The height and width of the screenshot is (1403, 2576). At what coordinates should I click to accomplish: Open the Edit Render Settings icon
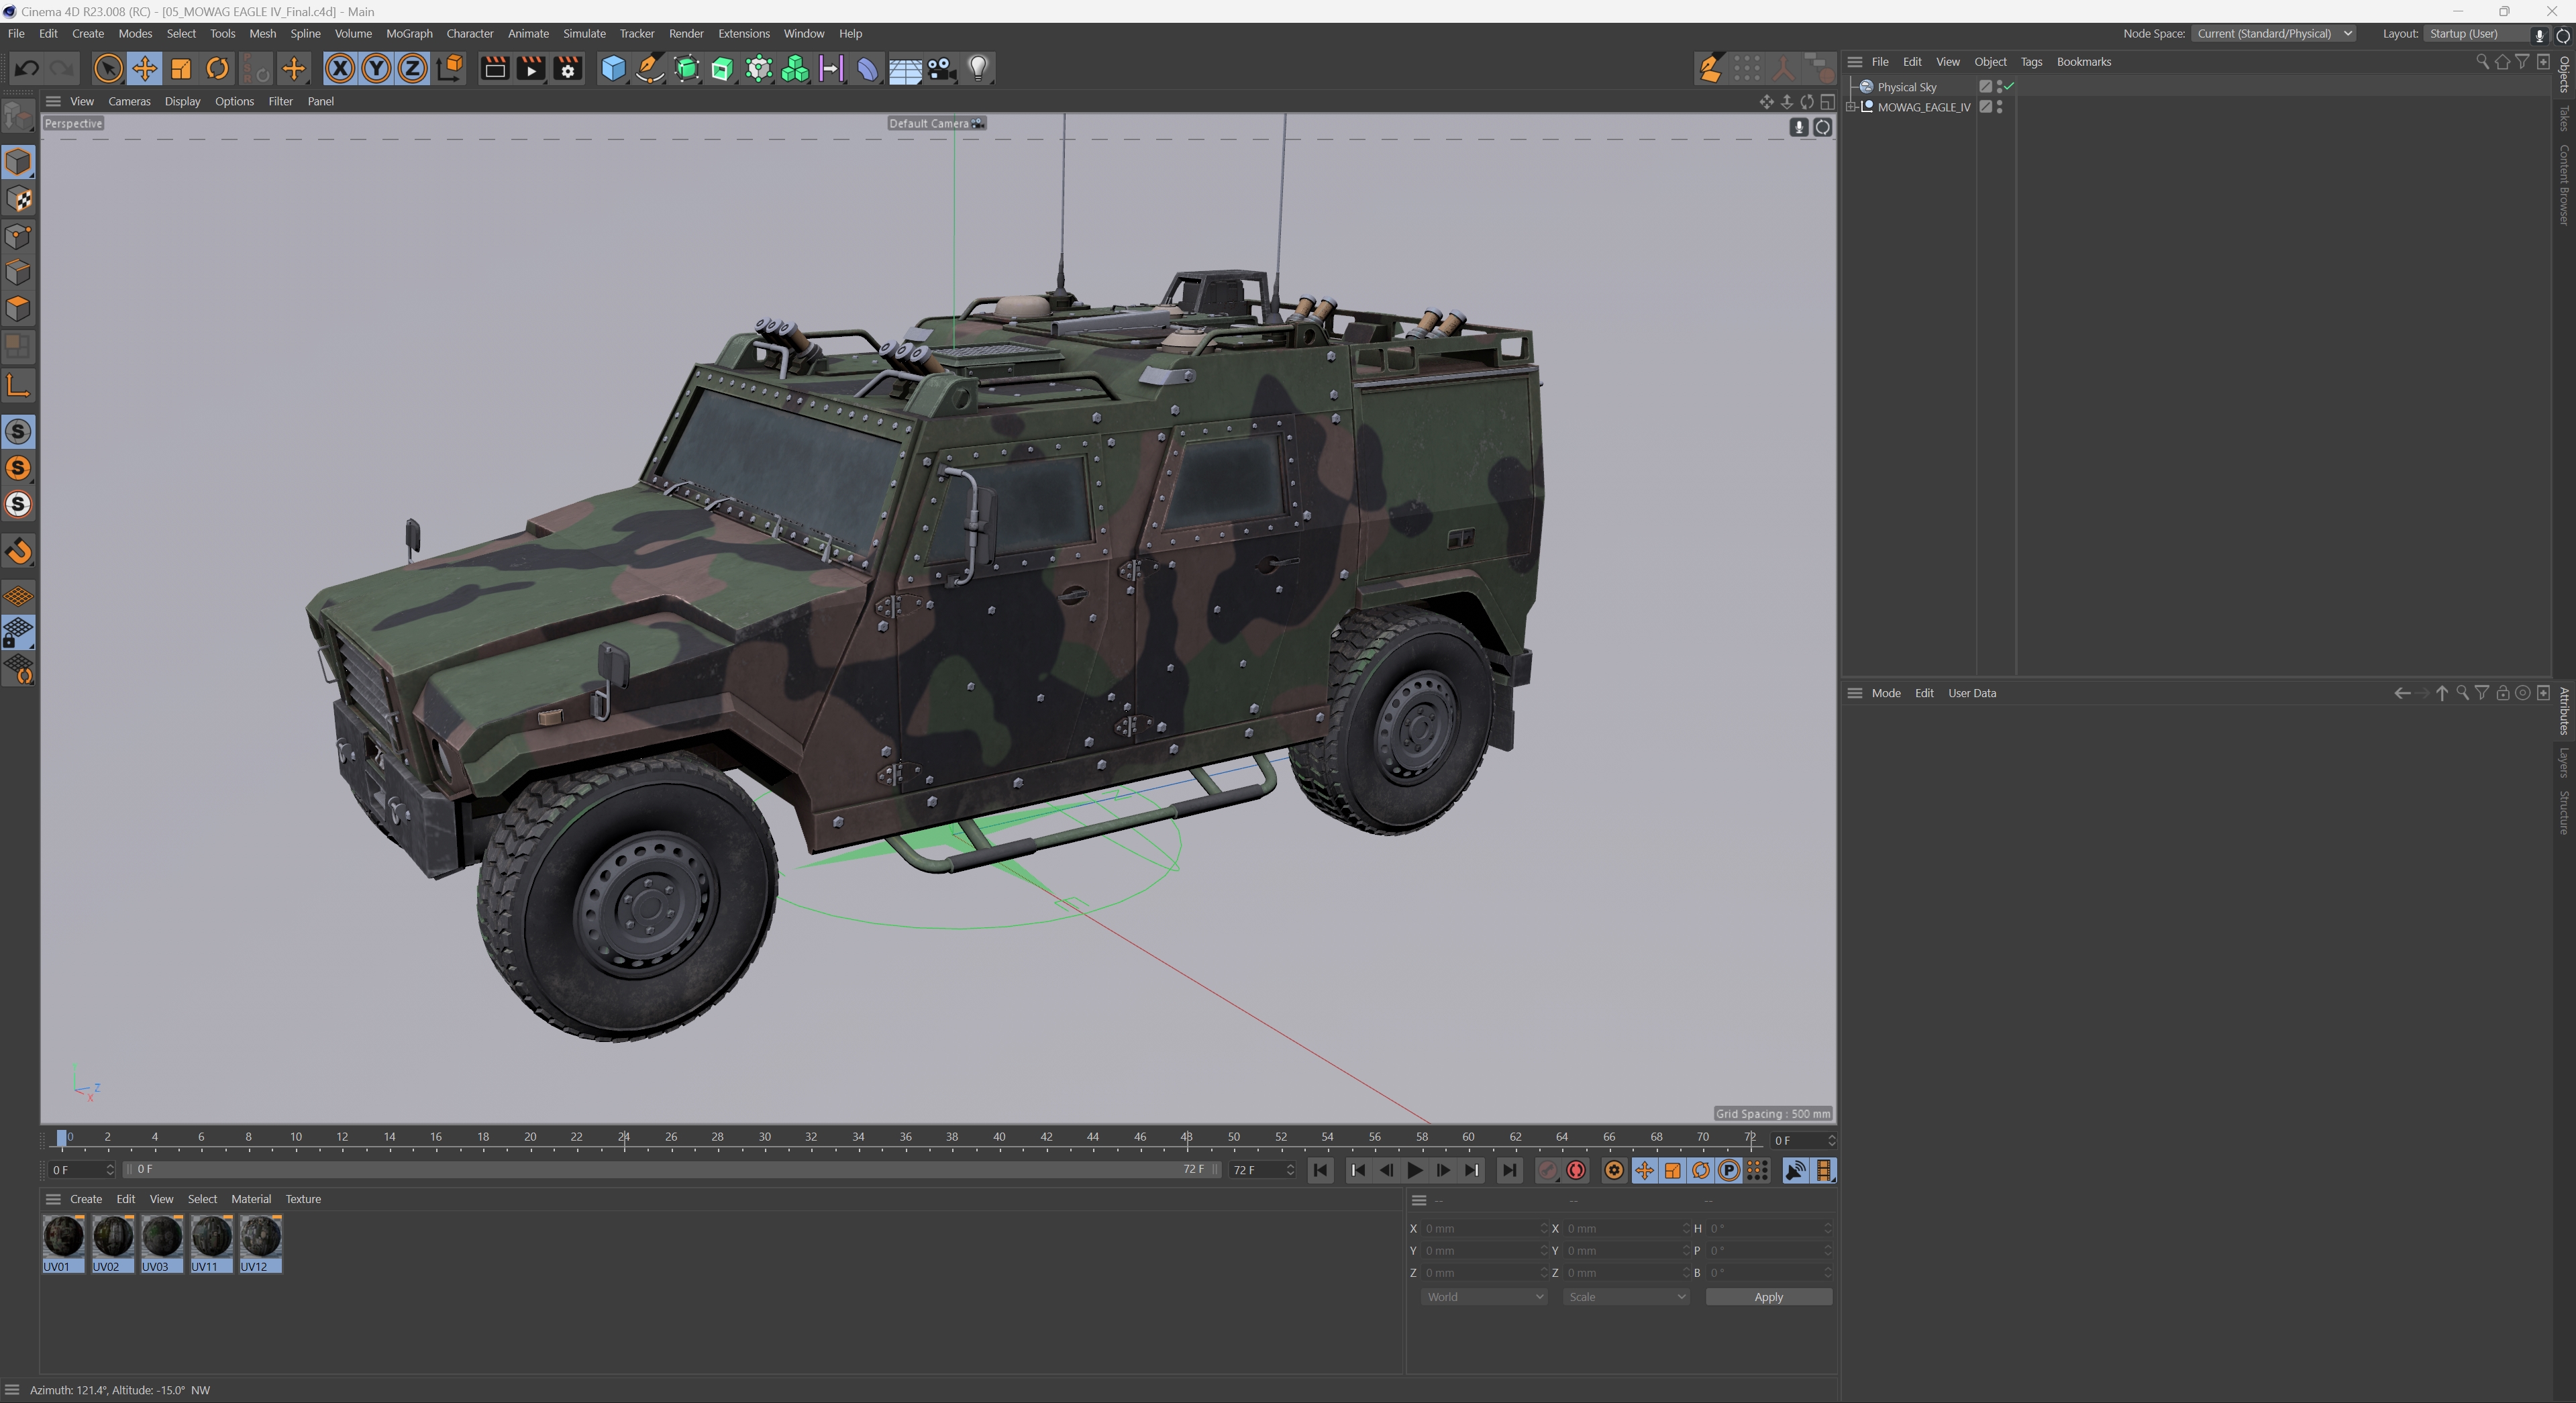coord(567,69)
